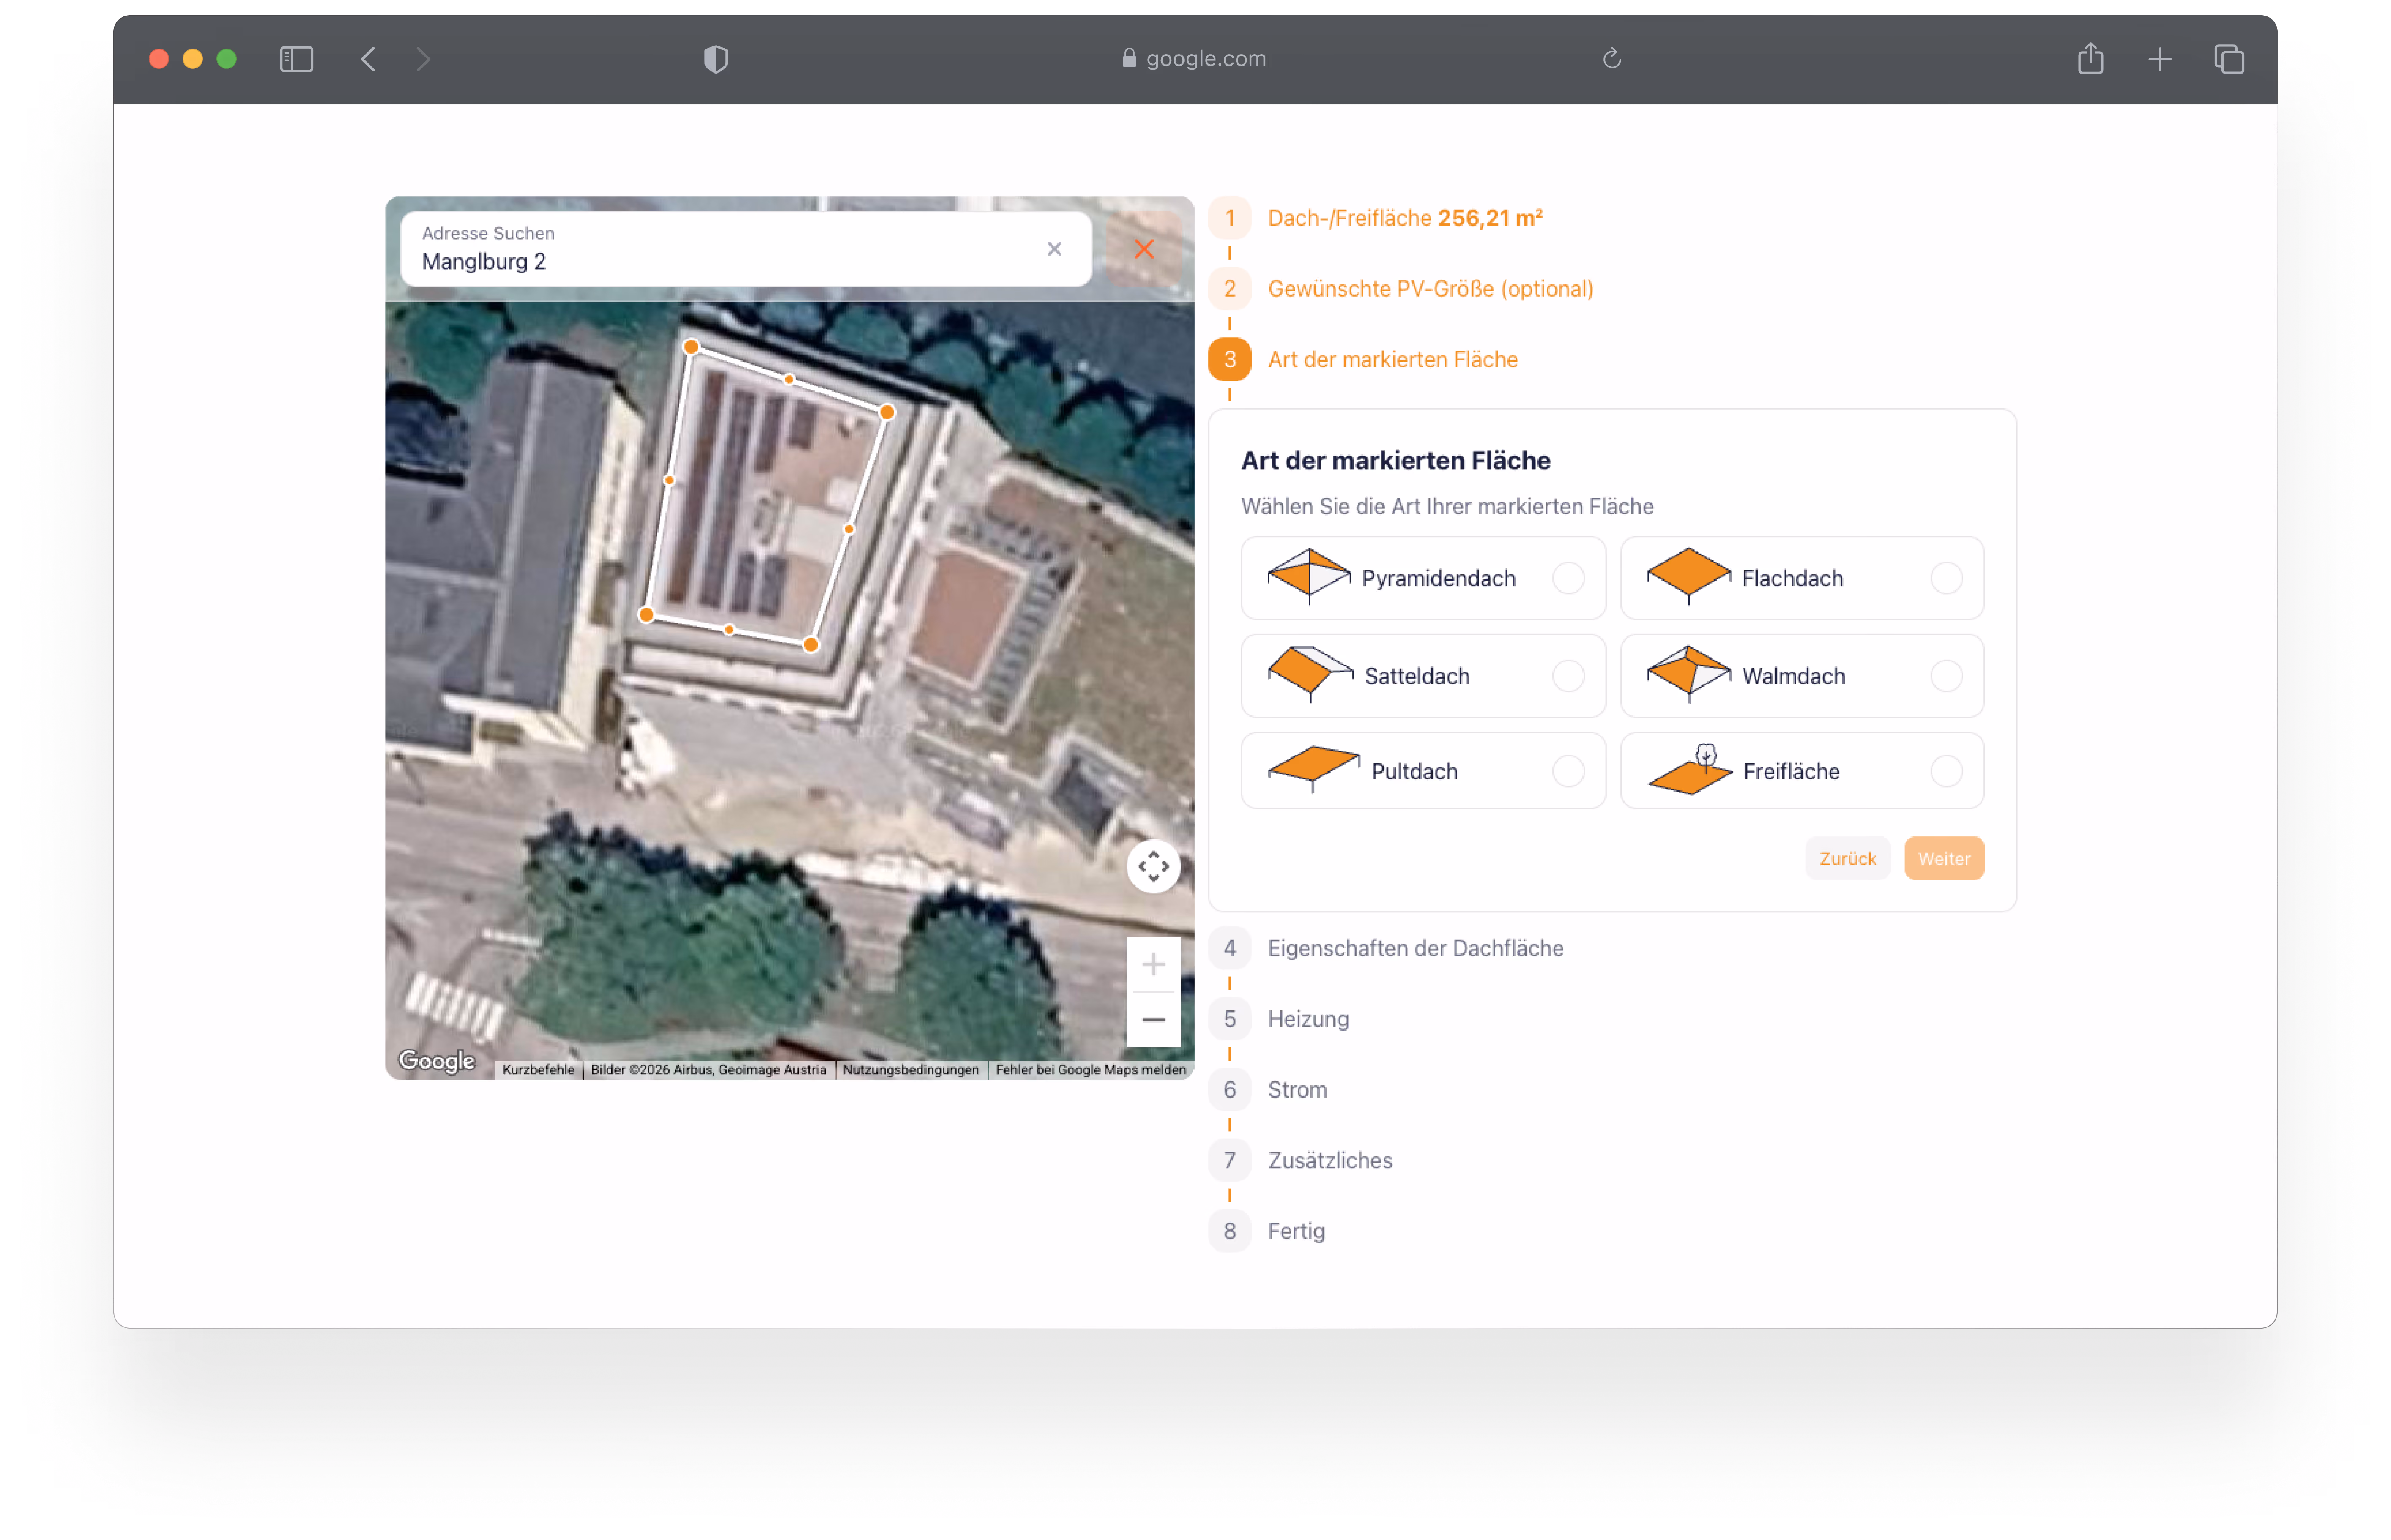Viewport: 2391px width, 1540px height.
Task: Click the Adresse Suchen input field
Action: [x=746, y=249]
